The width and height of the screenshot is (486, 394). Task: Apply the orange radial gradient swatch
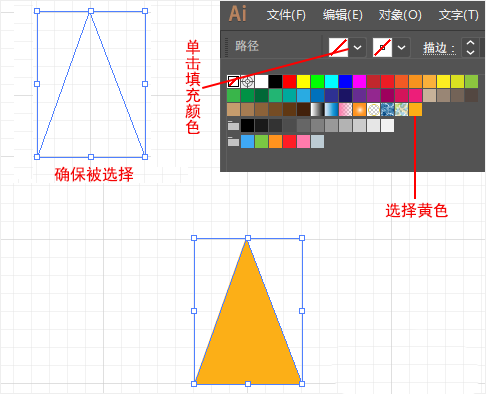pyautogui.click(x=359, y=109)
